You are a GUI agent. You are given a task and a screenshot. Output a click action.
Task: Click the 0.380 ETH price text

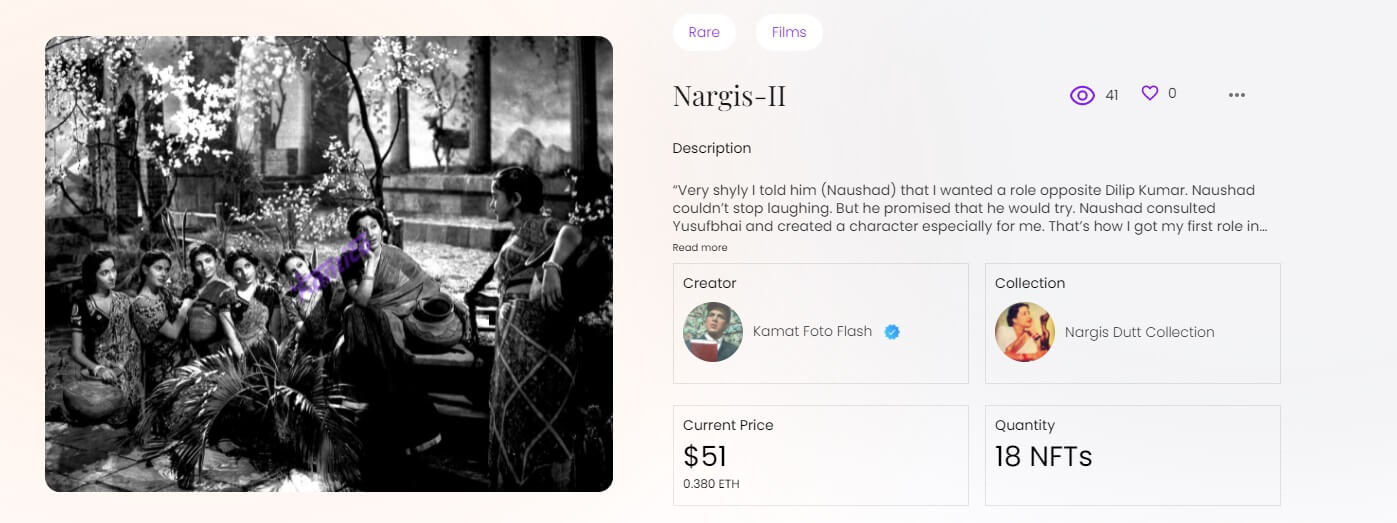(711, 484)
